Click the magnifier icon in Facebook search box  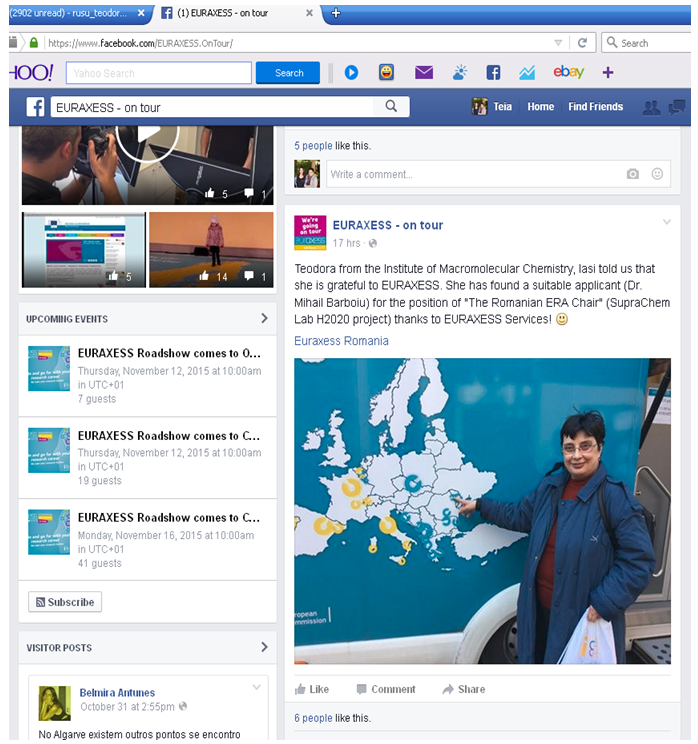click(x=391, y=106)
